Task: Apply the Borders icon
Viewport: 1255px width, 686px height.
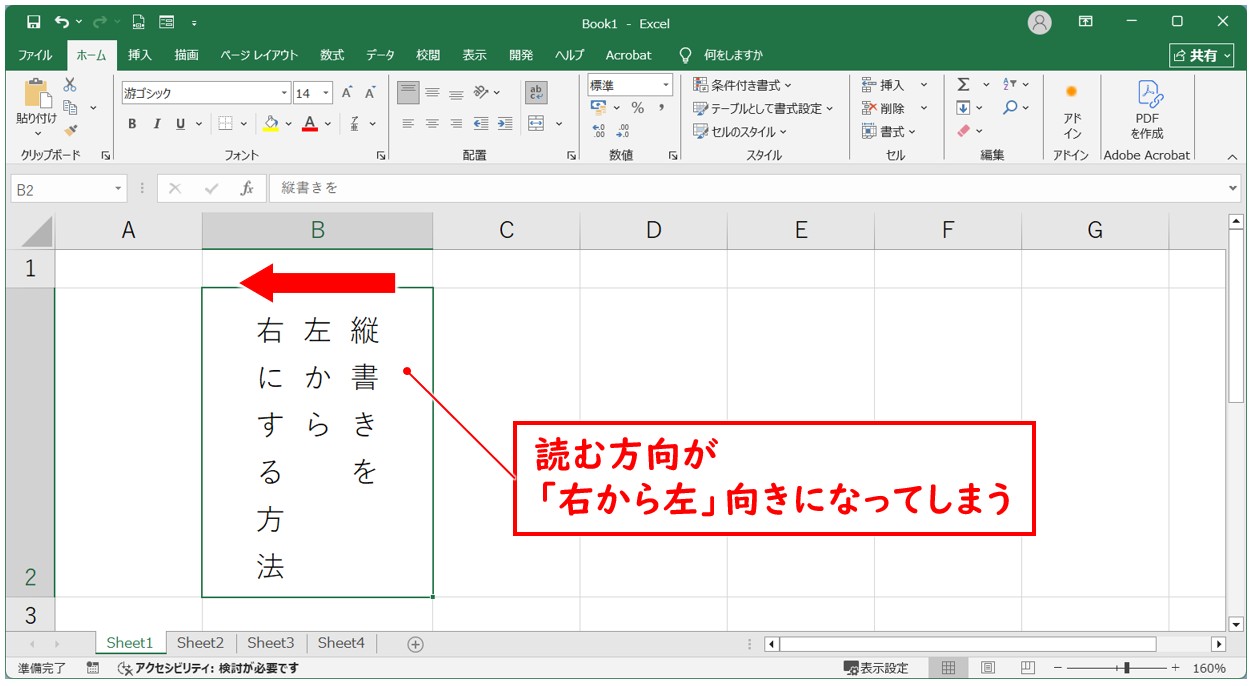Action: [225, 124]
